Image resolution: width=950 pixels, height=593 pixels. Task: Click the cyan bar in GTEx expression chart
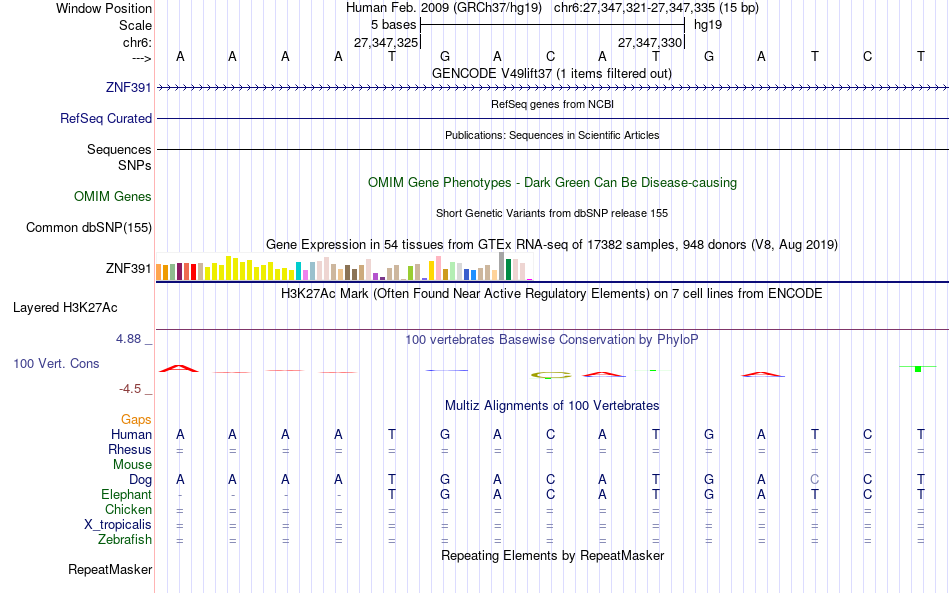[299, 271]
